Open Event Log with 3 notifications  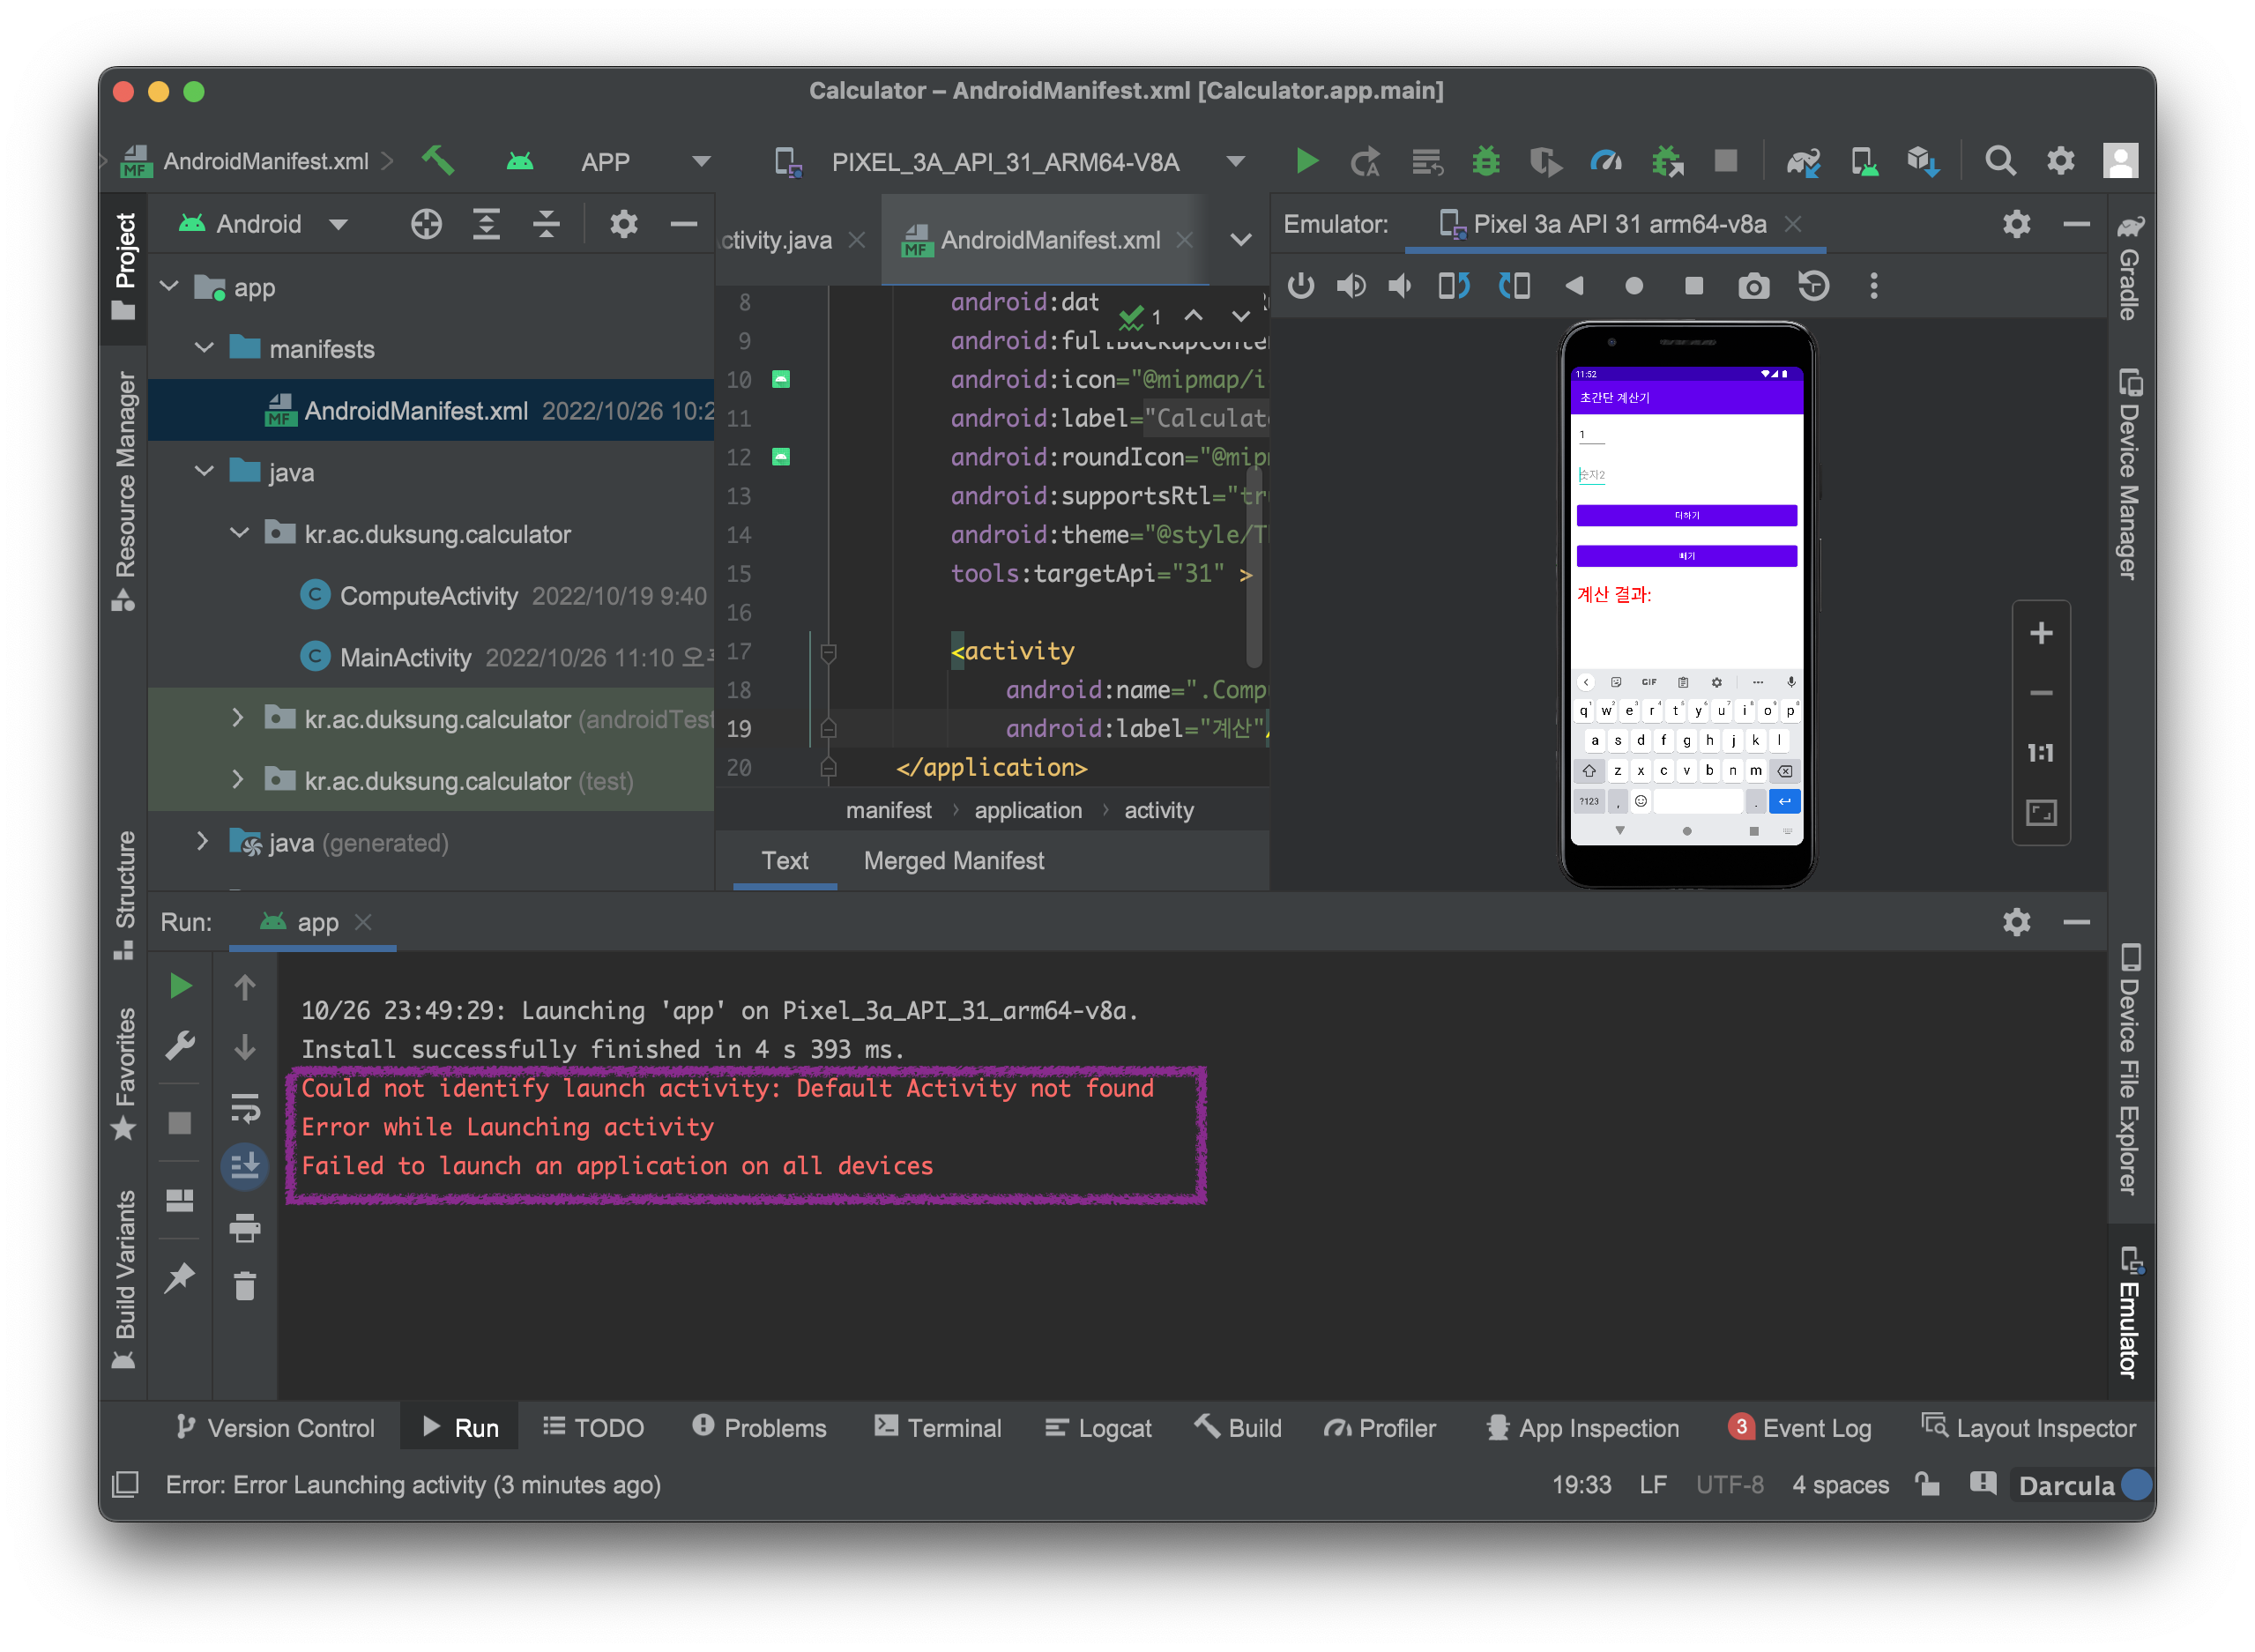tap(1800, 1428)
